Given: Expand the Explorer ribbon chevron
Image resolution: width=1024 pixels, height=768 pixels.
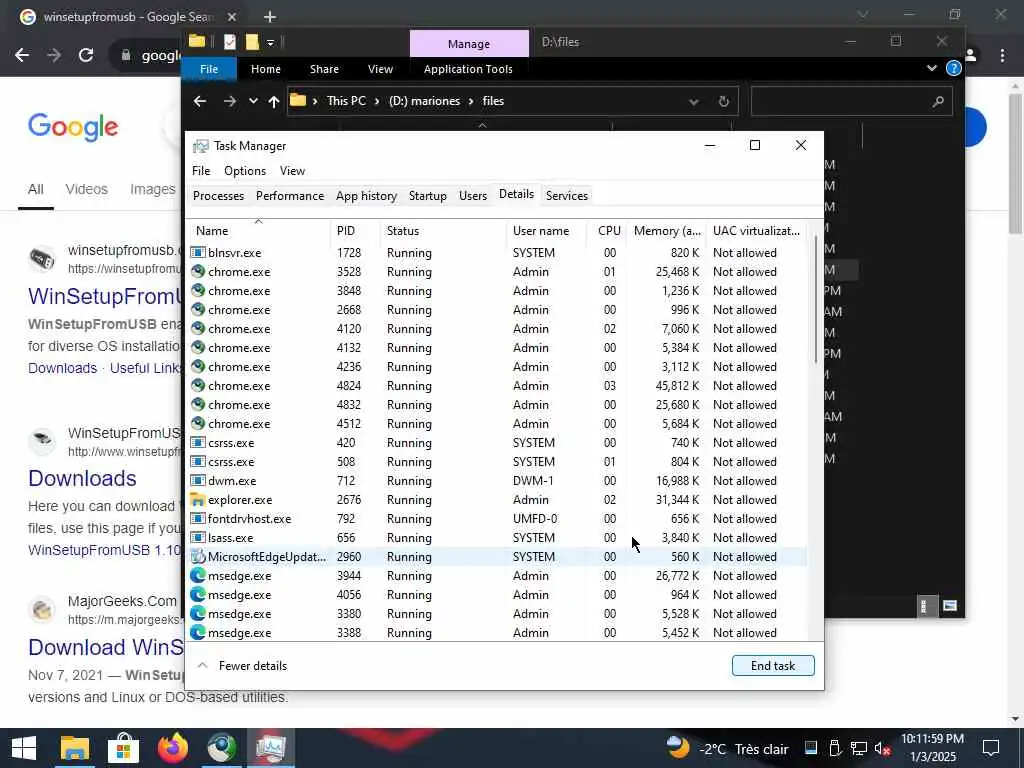Looking at the screenshot, I should (x=932, y=68).
